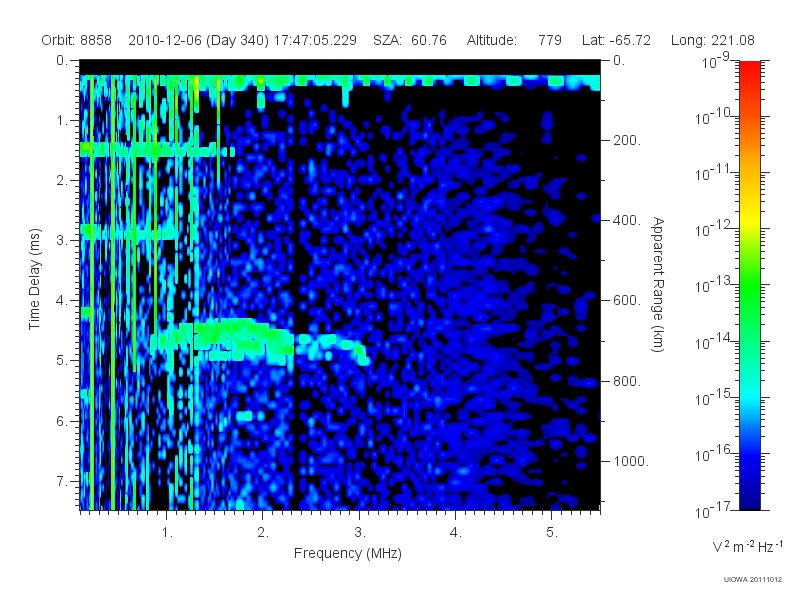The height and width of the screenshot is (600, 800).
Task: Click the 'Apparent Range (km)' axis label
Action: pos(658,284)
